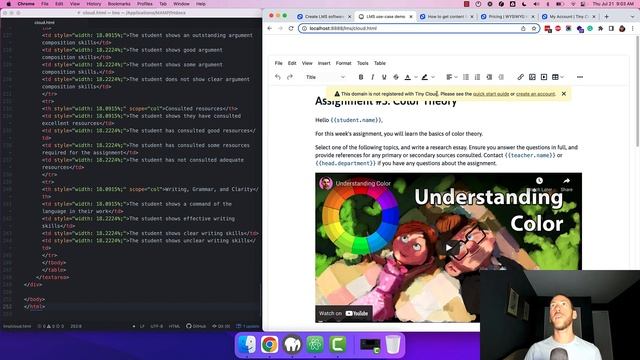Open Finder from the Dock
This screenshot has width=640, height=360.
click(247, 344)
